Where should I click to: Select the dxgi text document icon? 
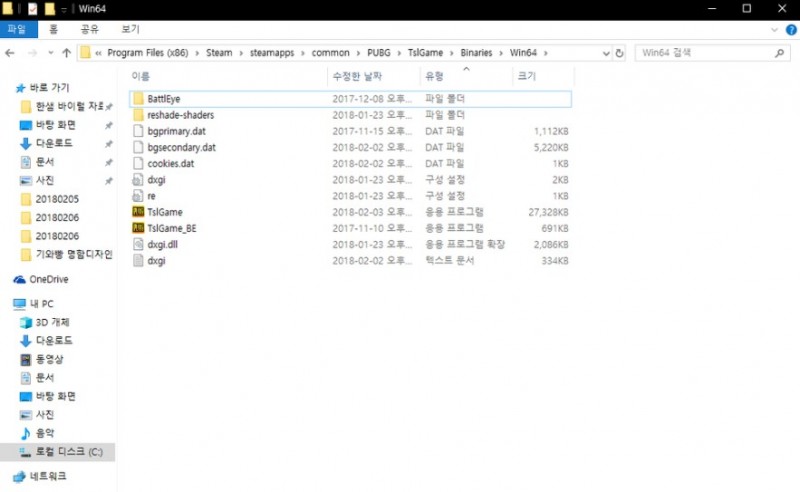138,261
